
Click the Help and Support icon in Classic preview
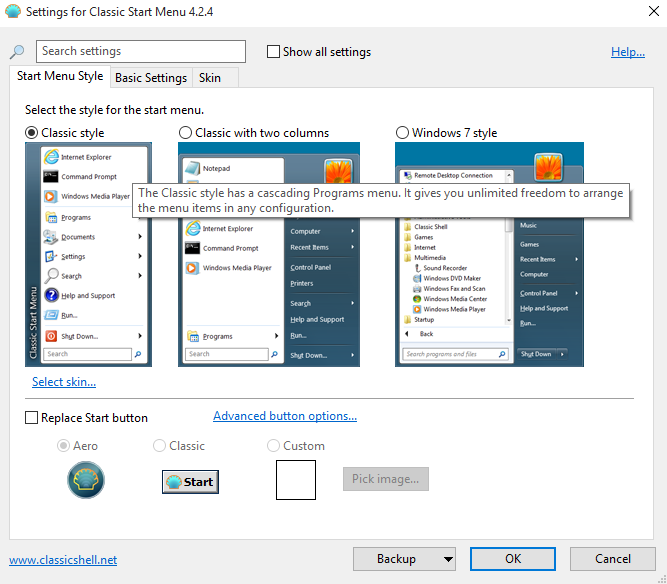(51, 295)
